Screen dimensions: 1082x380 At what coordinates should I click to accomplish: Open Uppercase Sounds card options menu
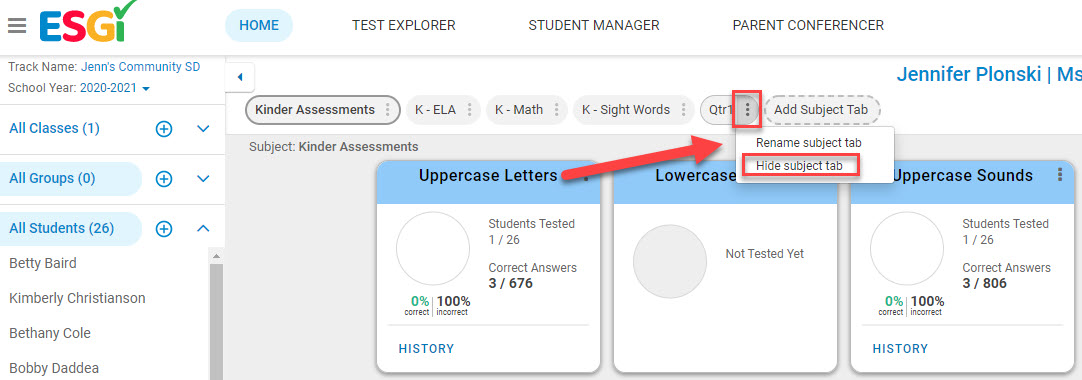(x=1061, y=175)
